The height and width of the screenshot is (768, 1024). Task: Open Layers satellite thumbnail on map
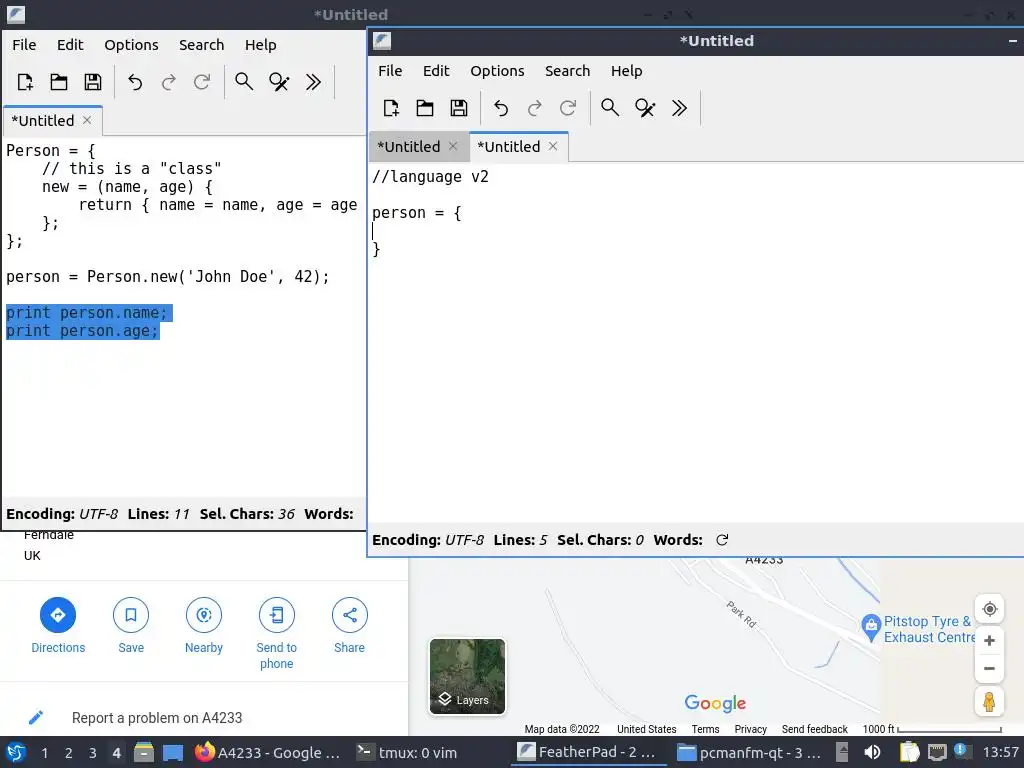(467, 676)
